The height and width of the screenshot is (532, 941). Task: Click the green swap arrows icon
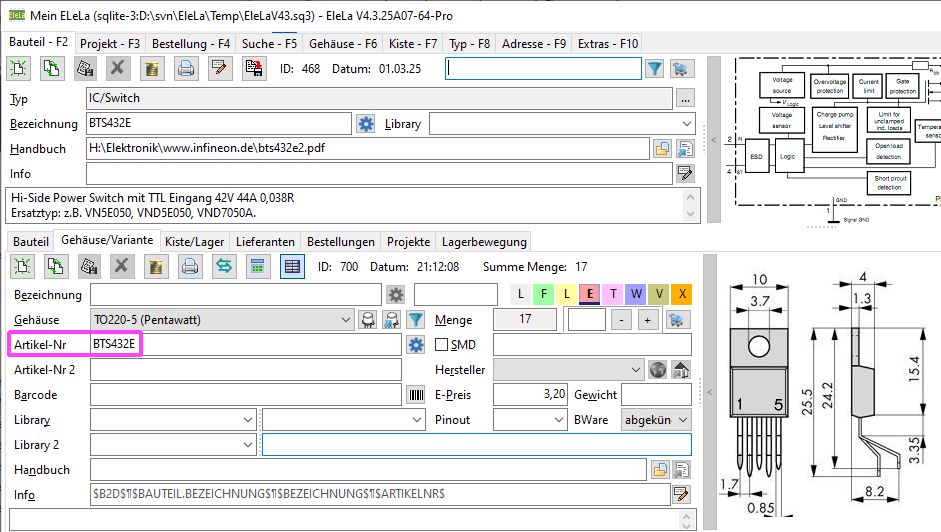(x=224, y=266)
